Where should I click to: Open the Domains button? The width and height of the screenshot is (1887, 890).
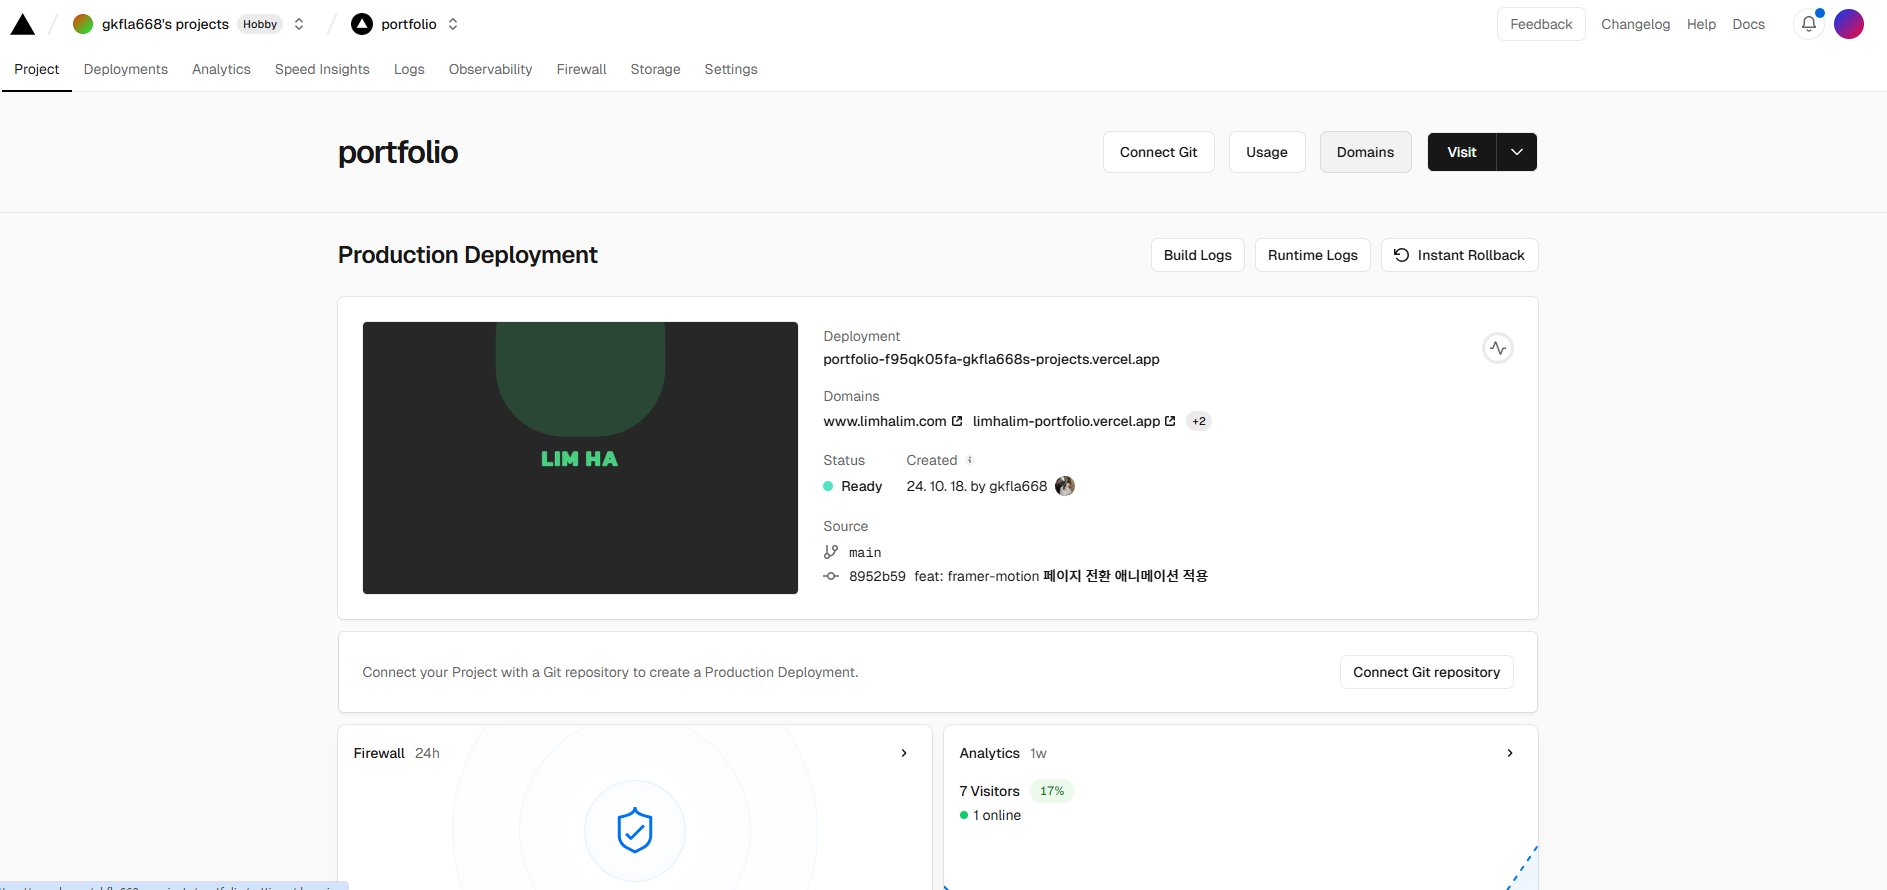(x=1365, y=152)
